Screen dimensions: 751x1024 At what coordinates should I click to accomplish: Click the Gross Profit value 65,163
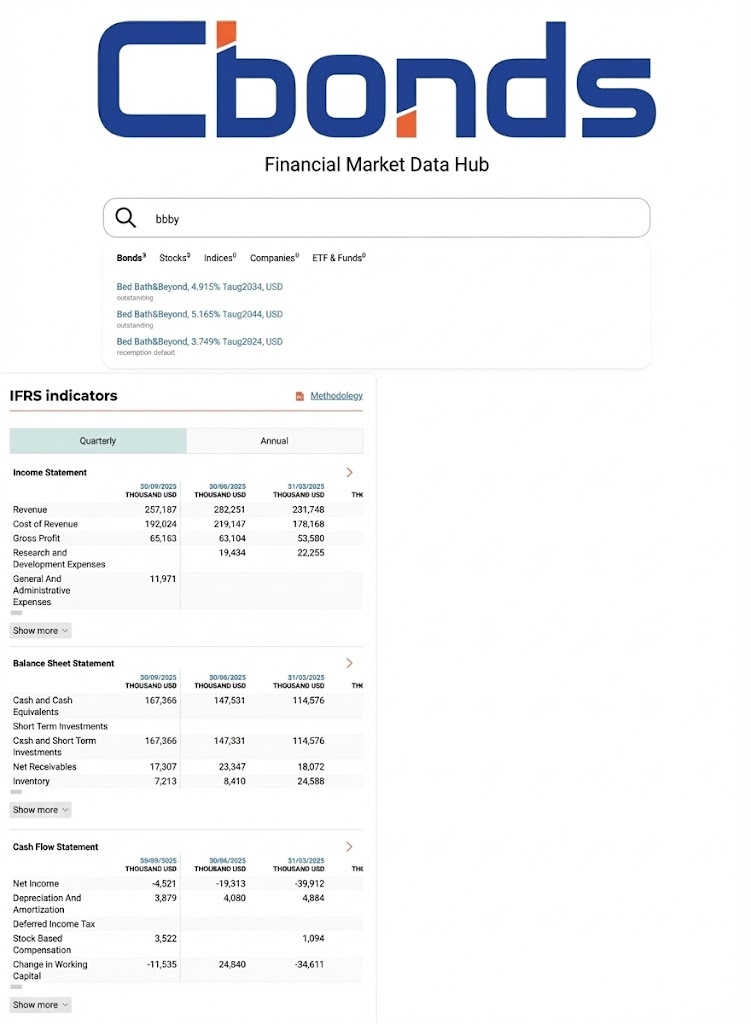(163, 538)
